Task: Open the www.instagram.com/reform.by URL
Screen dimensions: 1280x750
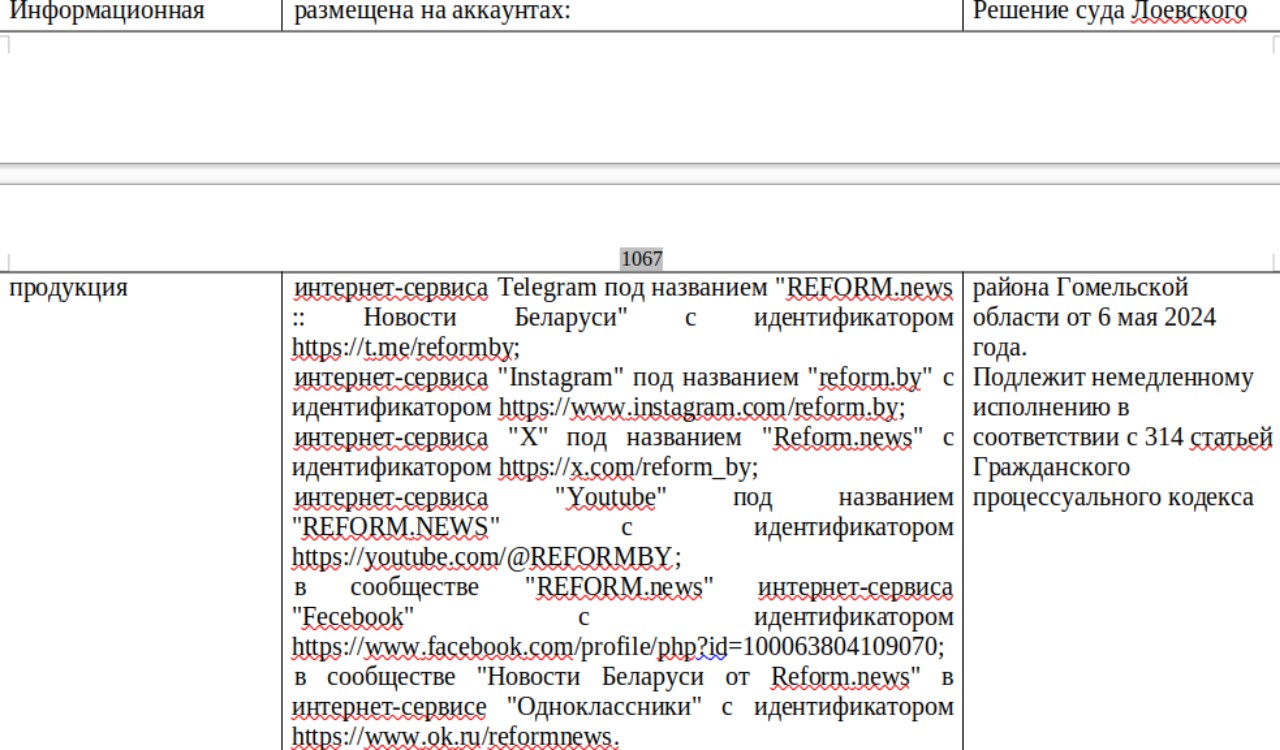Action: [702, 408]
